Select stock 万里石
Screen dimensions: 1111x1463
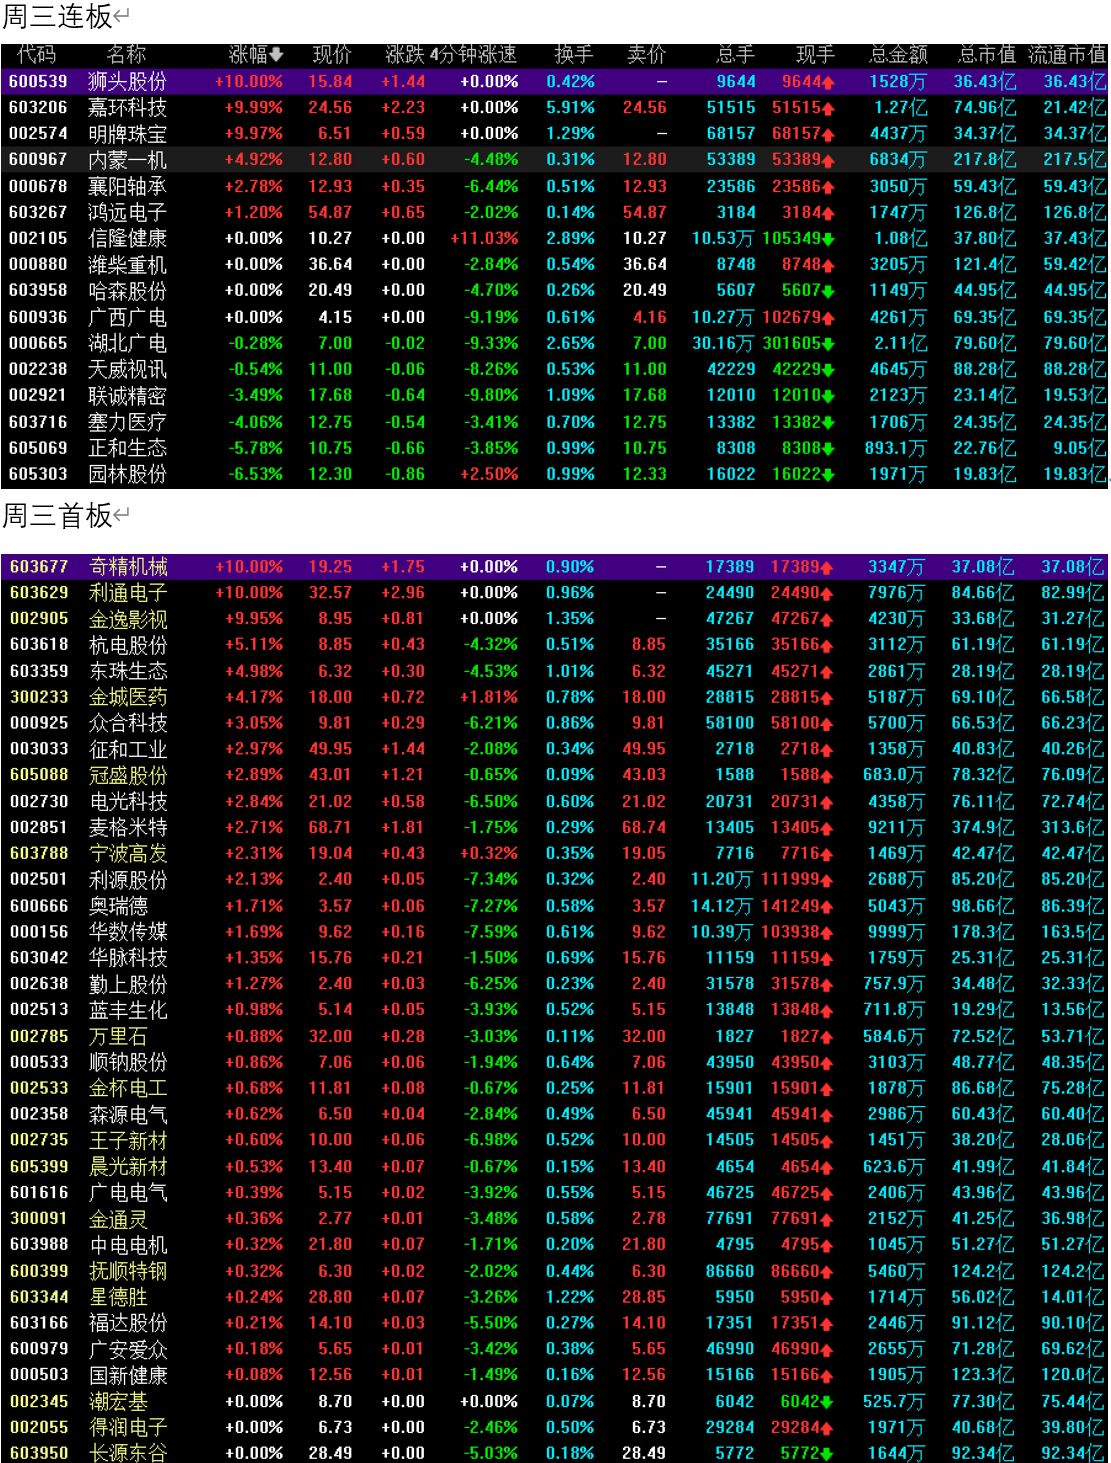coord(118,1037)
